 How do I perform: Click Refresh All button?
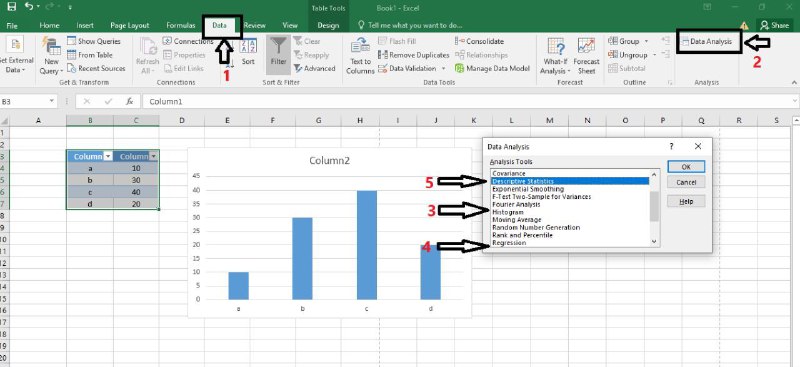147,56
